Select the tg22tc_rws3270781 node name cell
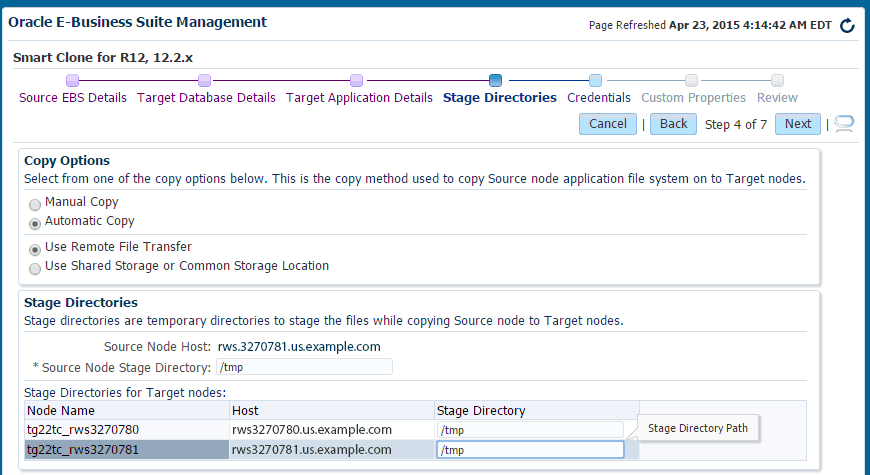 point(127,450)
